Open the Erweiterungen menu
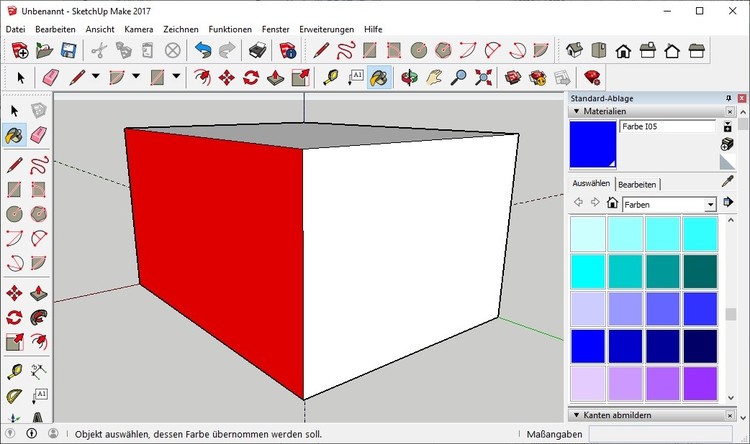Screen dimensions: 750x444 pos(327,29)
